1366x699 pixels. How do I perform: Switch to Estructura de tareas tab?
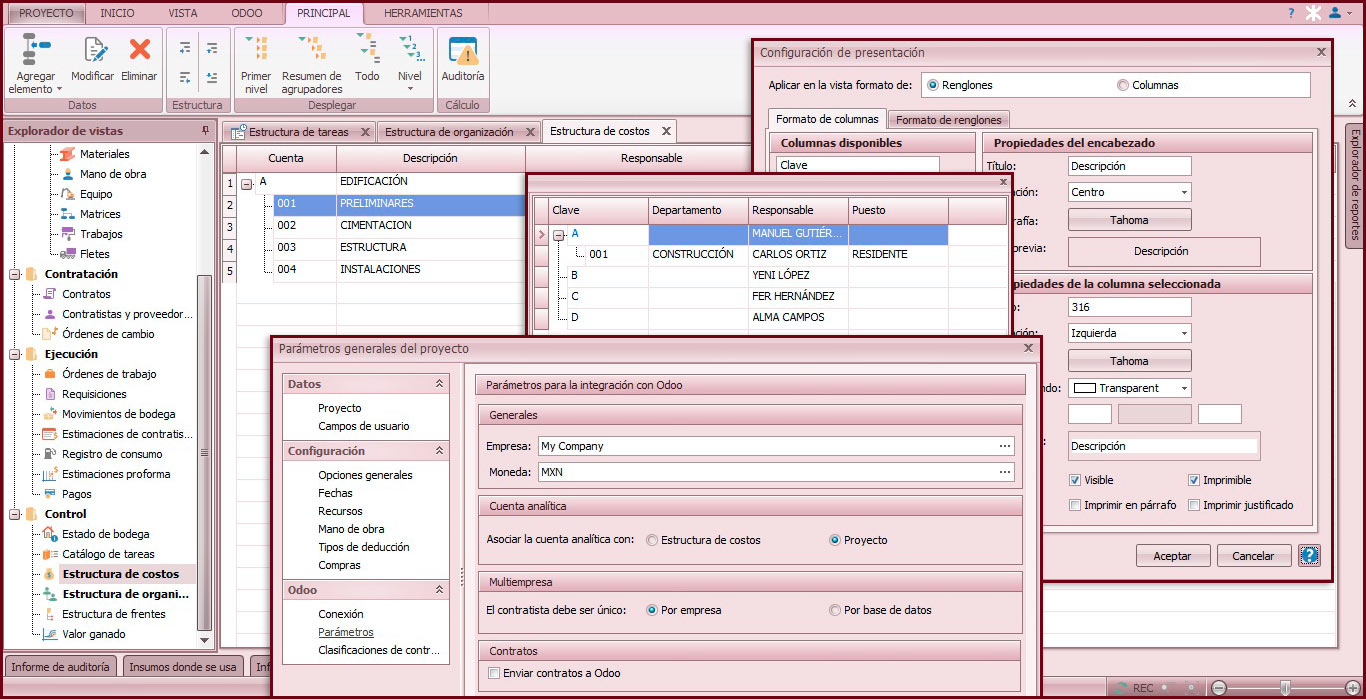click(299, 132)
